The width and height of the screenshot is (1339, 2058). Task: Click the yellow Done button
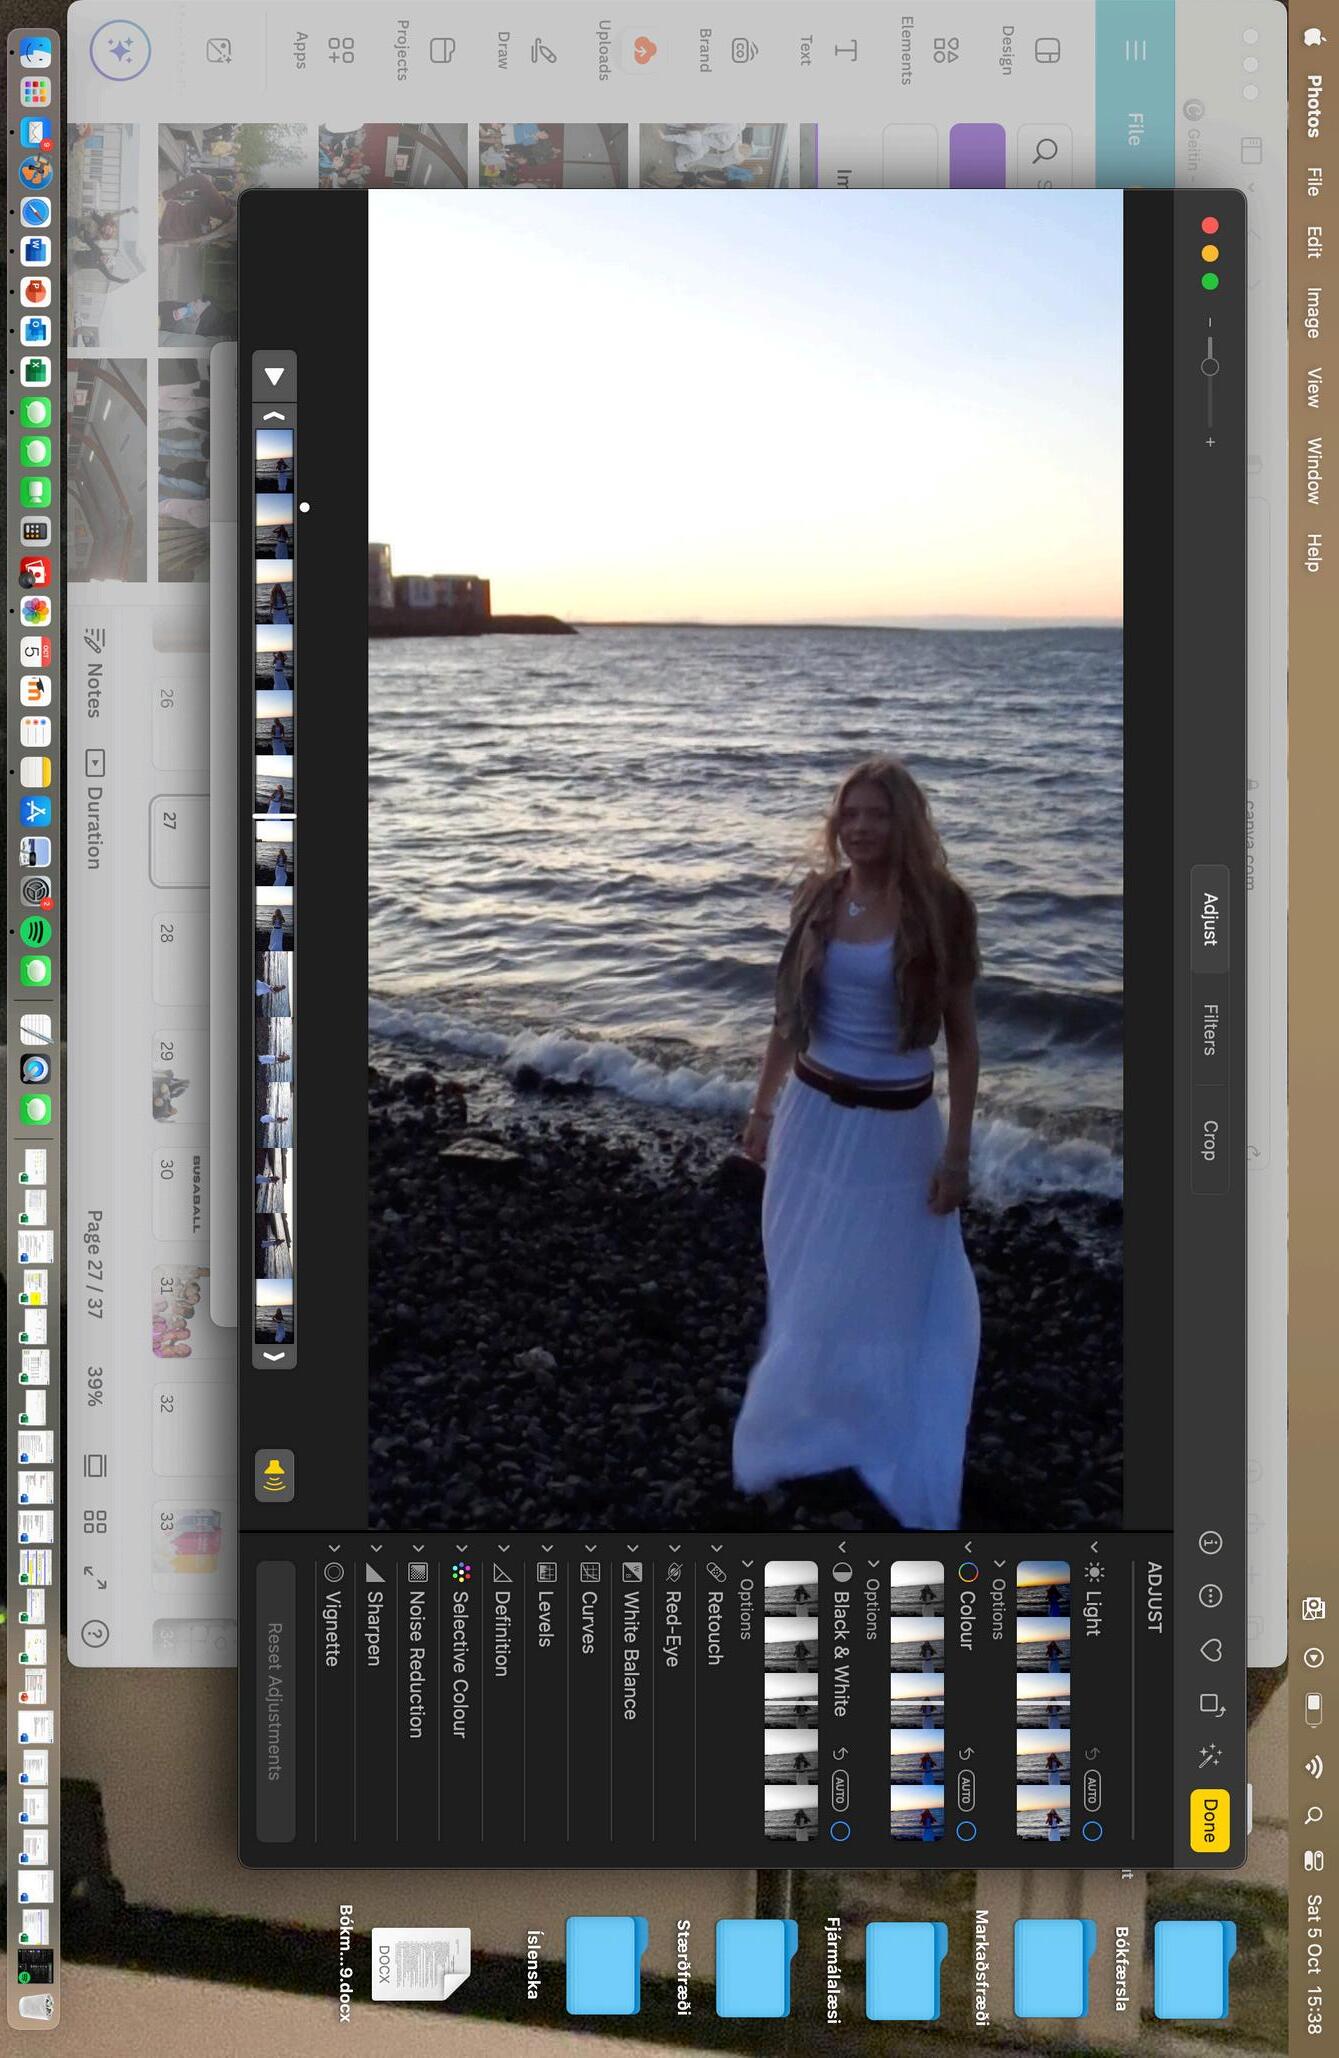point(1210,1820)
